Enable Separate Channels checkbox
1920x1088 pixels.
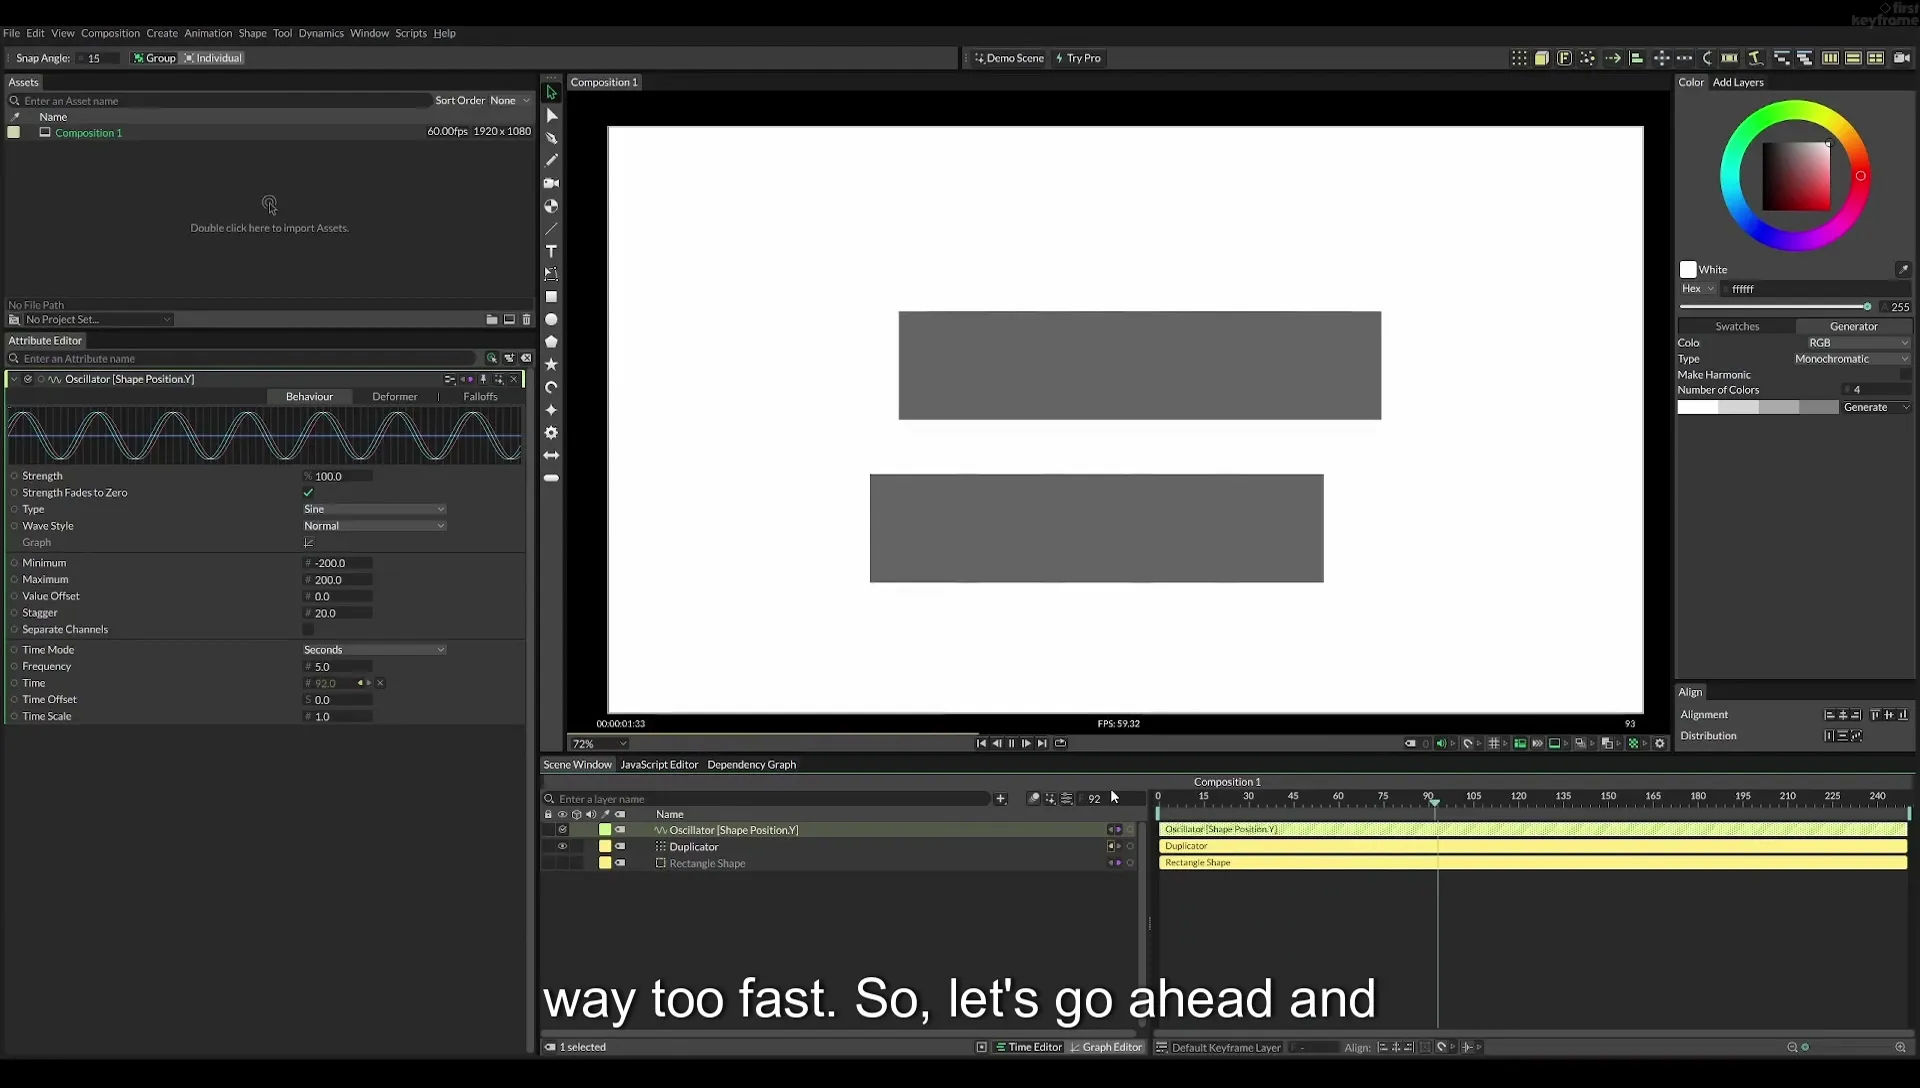tap(308, 630)
